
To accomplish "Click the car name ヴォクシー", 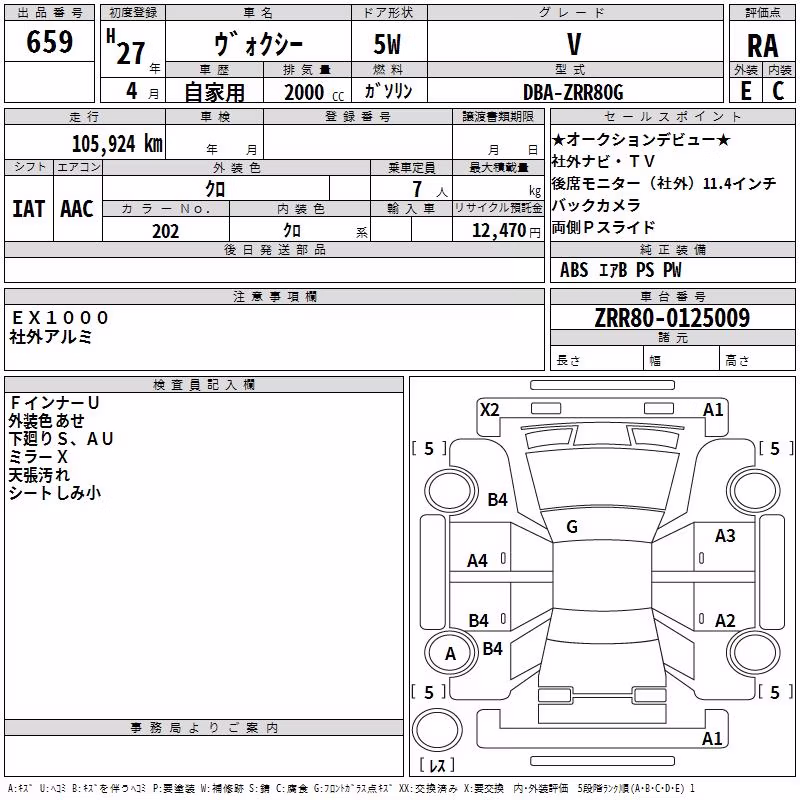I will (x=258, y=44).
